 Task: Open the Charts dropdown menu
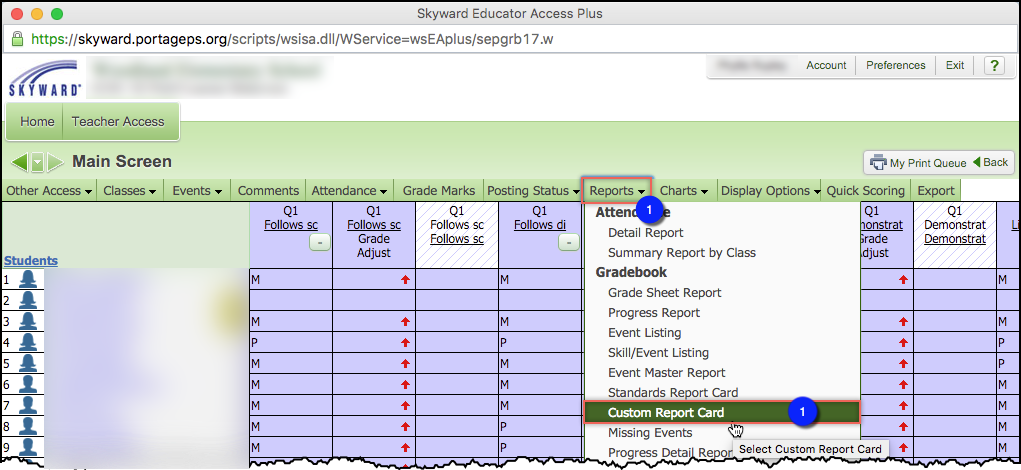(x=684, y=191)
